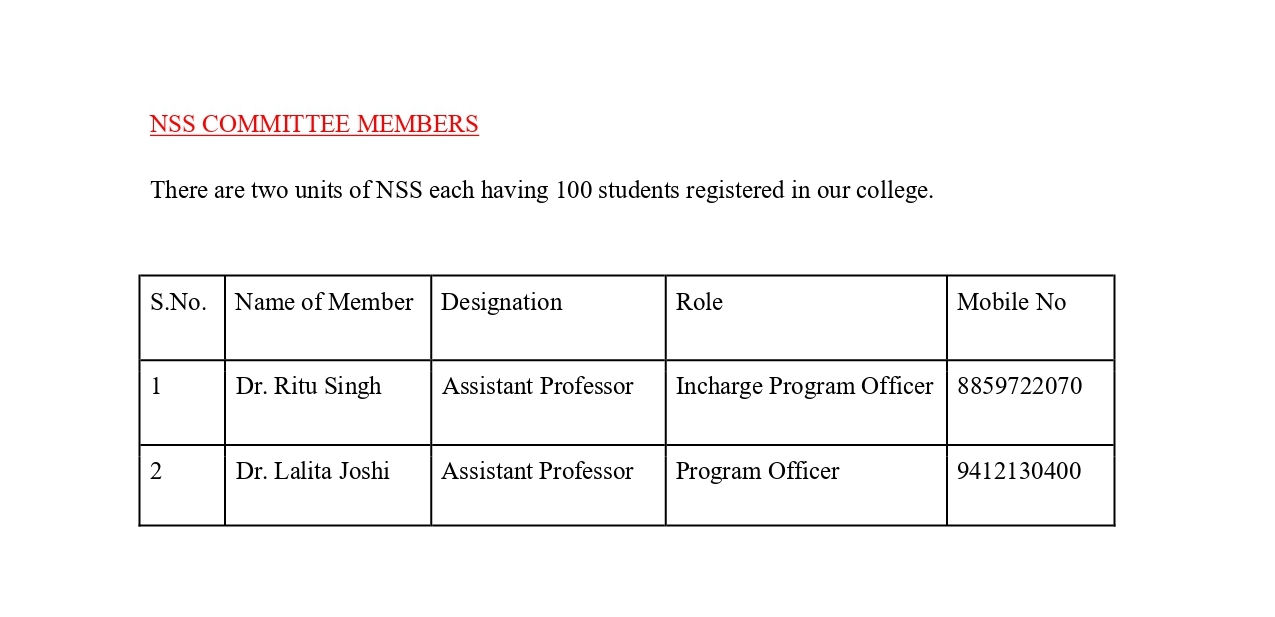The width and height of the screenshot is (1275, 617).
Task: Click the Dr. Ritu Singh cell
Action: (328, 402)
